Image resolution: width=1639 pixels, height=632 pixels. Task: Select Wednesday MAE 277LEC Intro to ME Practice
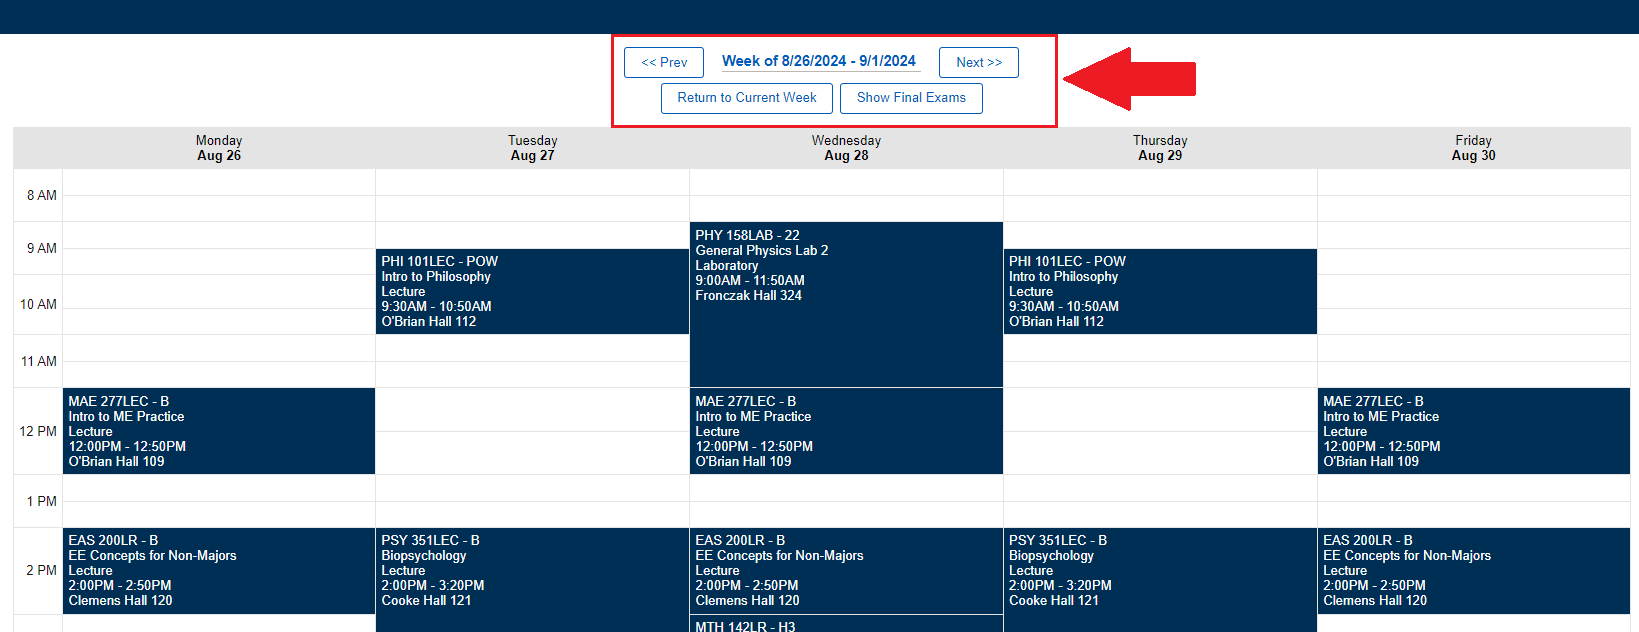coord(846,431)
